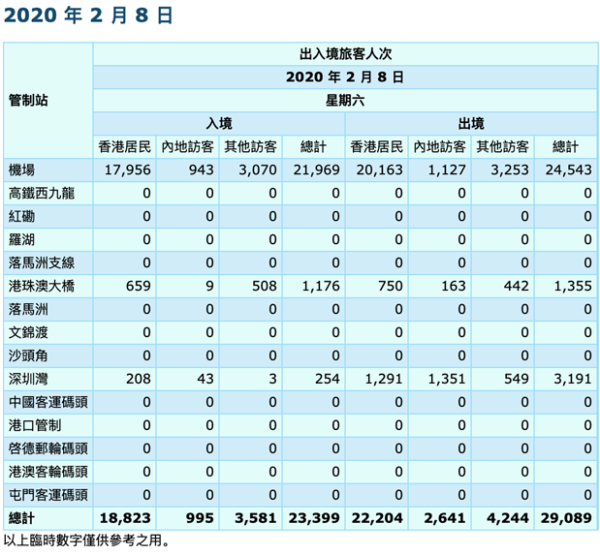
Task: Click the 落馬洲支線 row label
Action: 34,262
